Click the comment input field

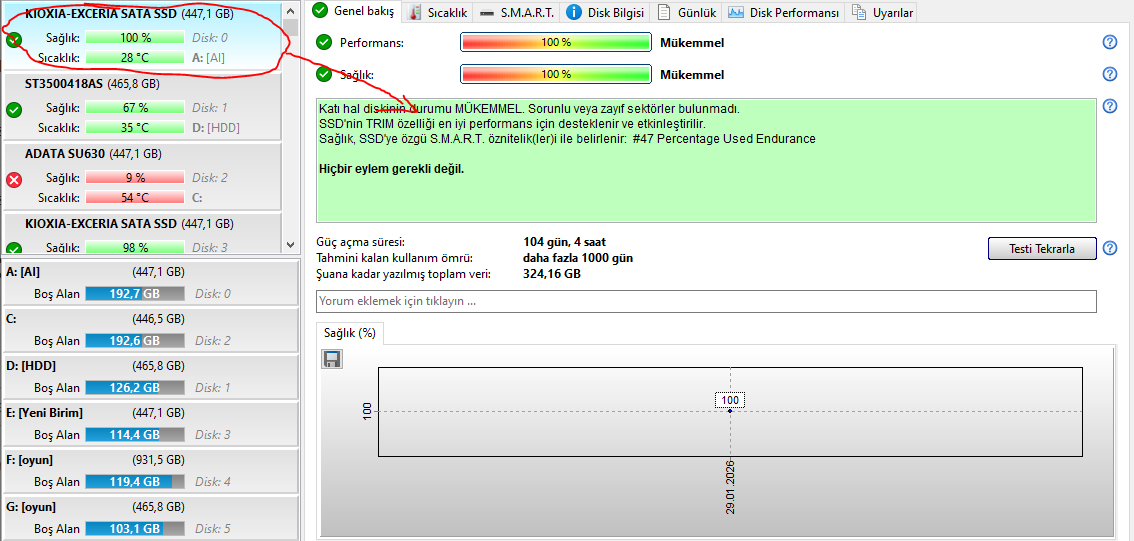706,301
